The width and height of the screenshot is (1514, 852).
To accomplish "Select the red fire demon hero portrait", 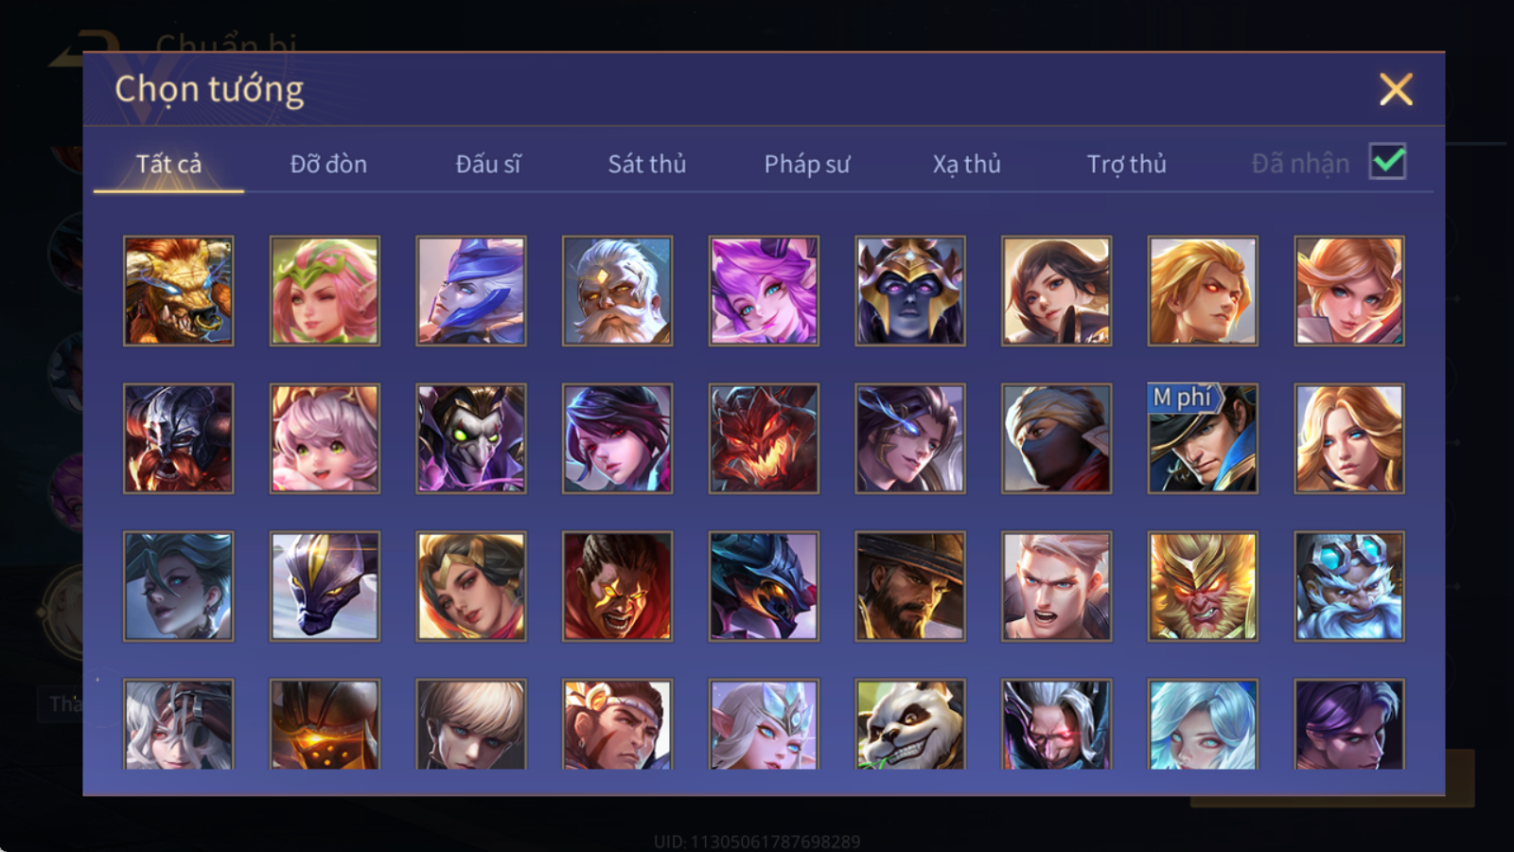I will tap(764, 438).
